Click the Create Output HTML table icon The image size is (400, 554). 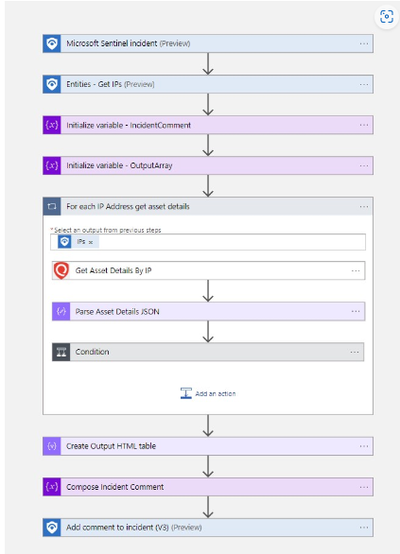pos(52,446)
